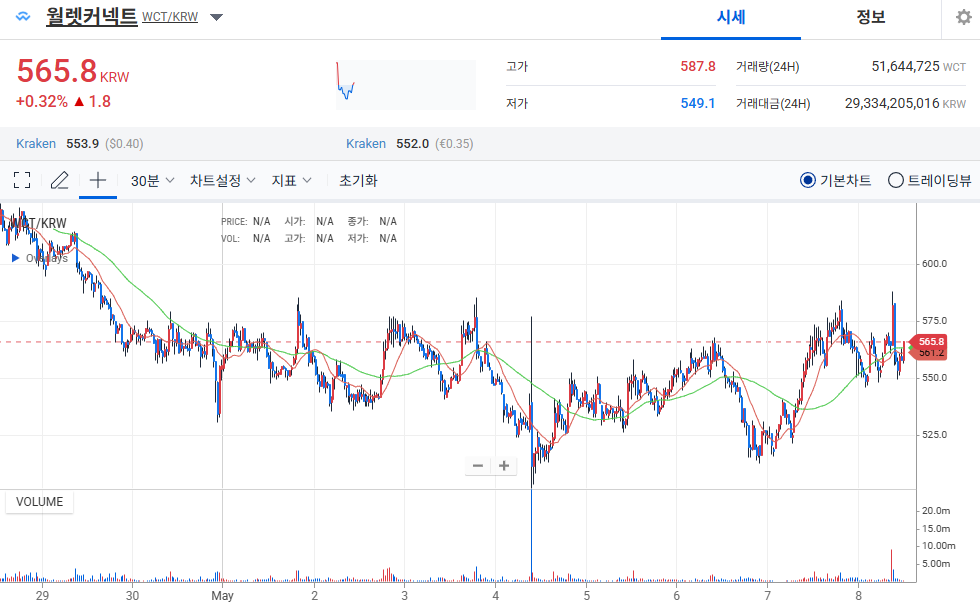Click the blue WalletConnect coin logo
The image size is (980, 611).
pos(23,17)
